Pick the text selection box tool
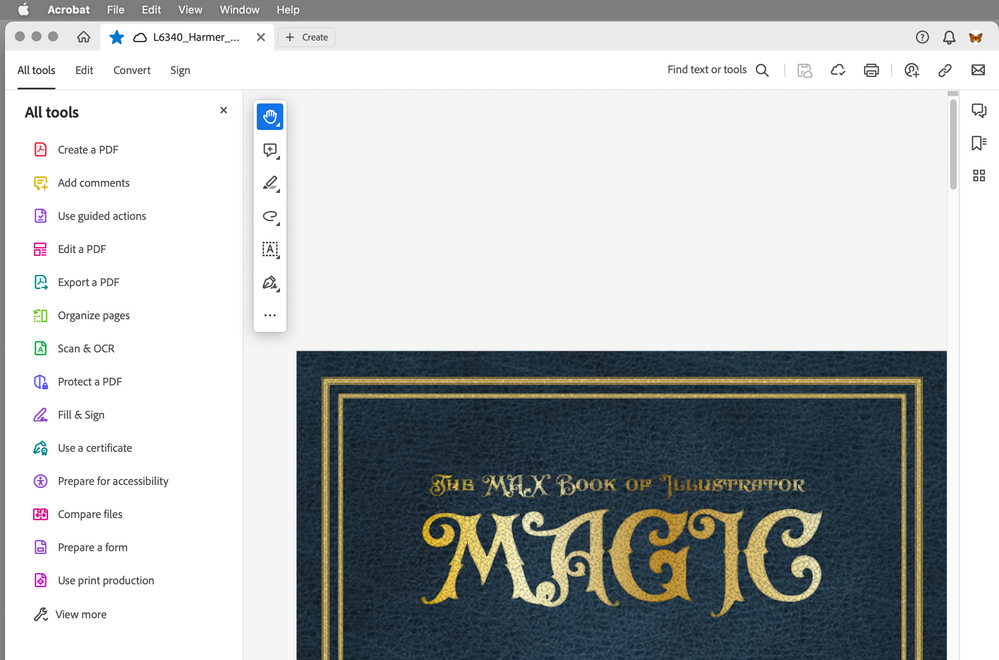 270,249
